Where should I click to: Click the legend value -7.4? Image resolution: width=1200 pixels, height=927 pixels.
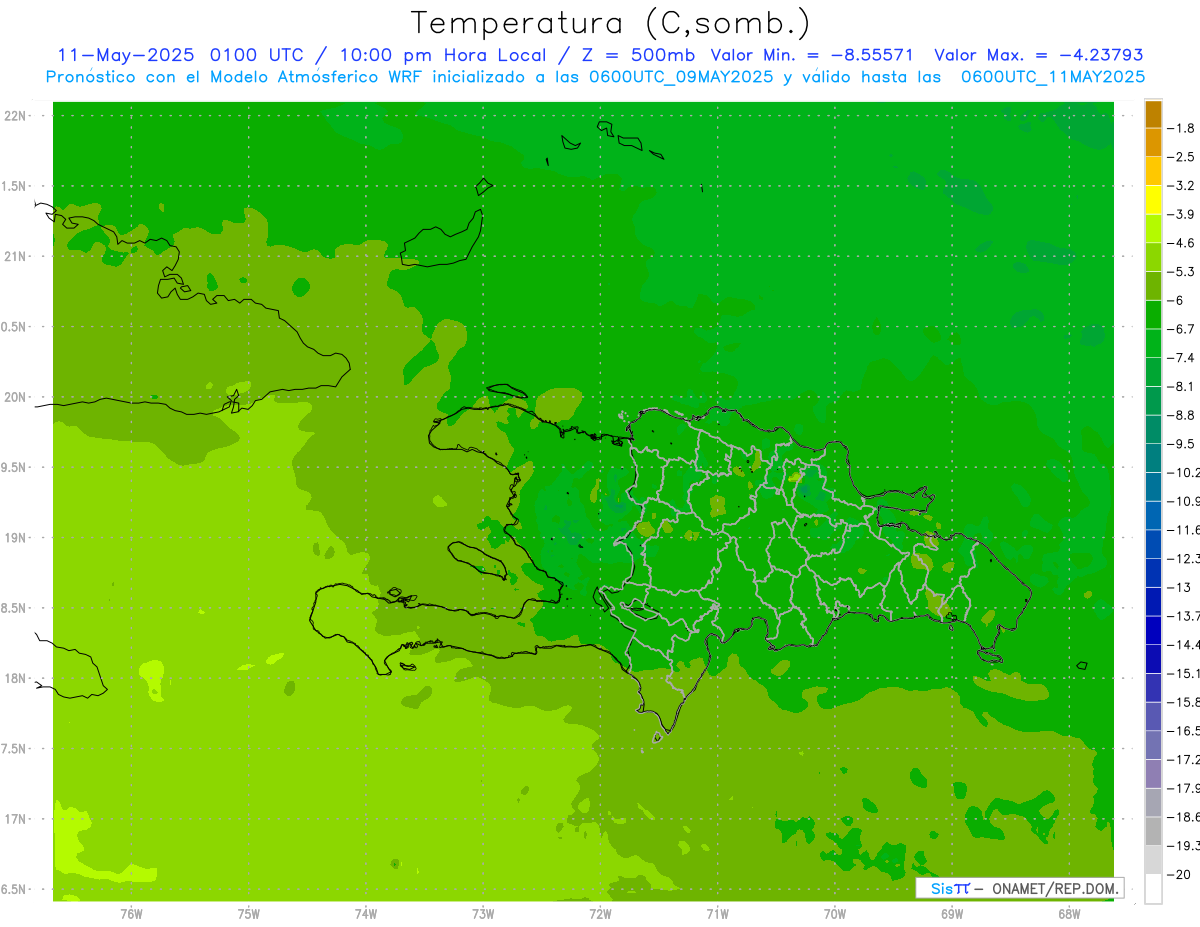[x=1182, y=358]
